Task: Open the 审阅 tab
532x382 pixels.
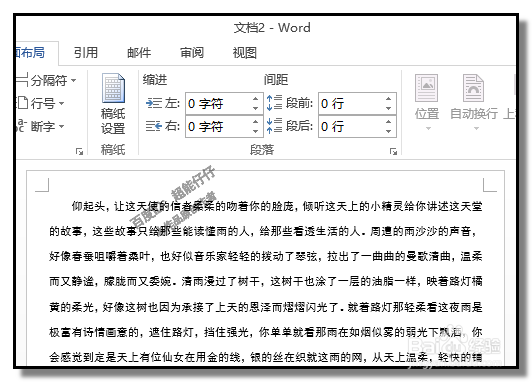Action: (192, 53)
